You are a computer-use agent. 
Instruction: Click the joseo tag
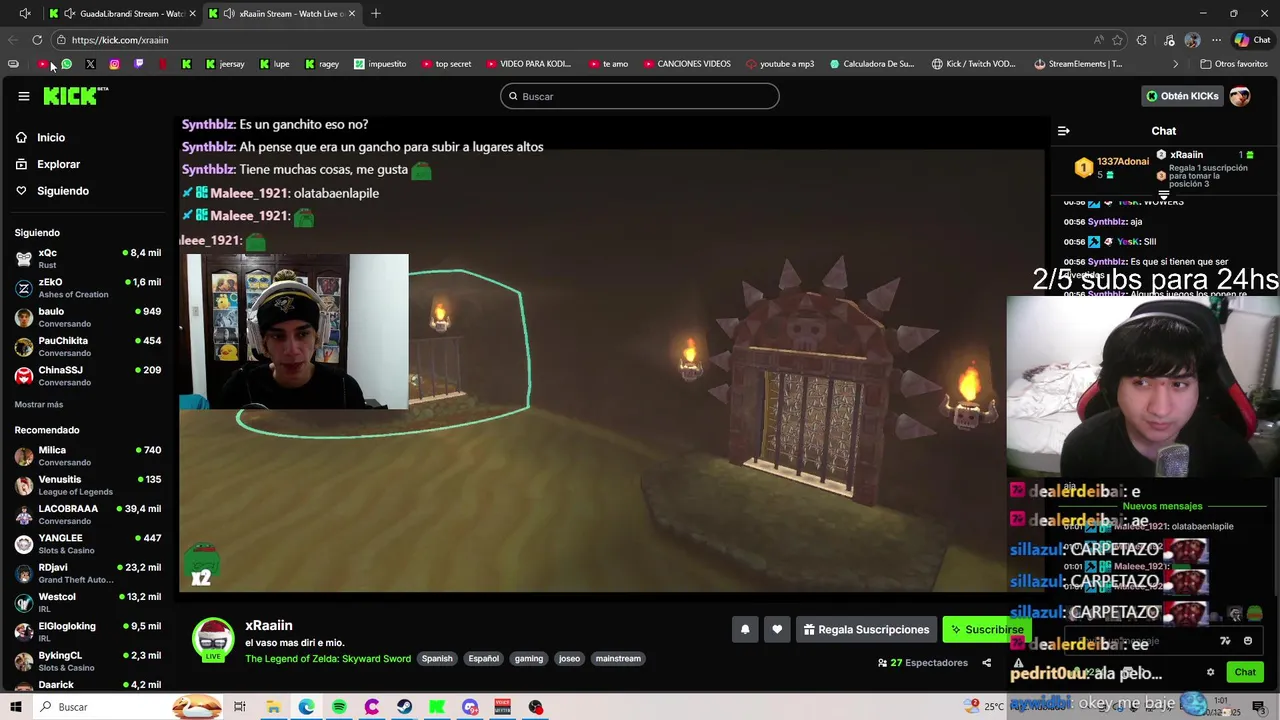pos(569,659)
